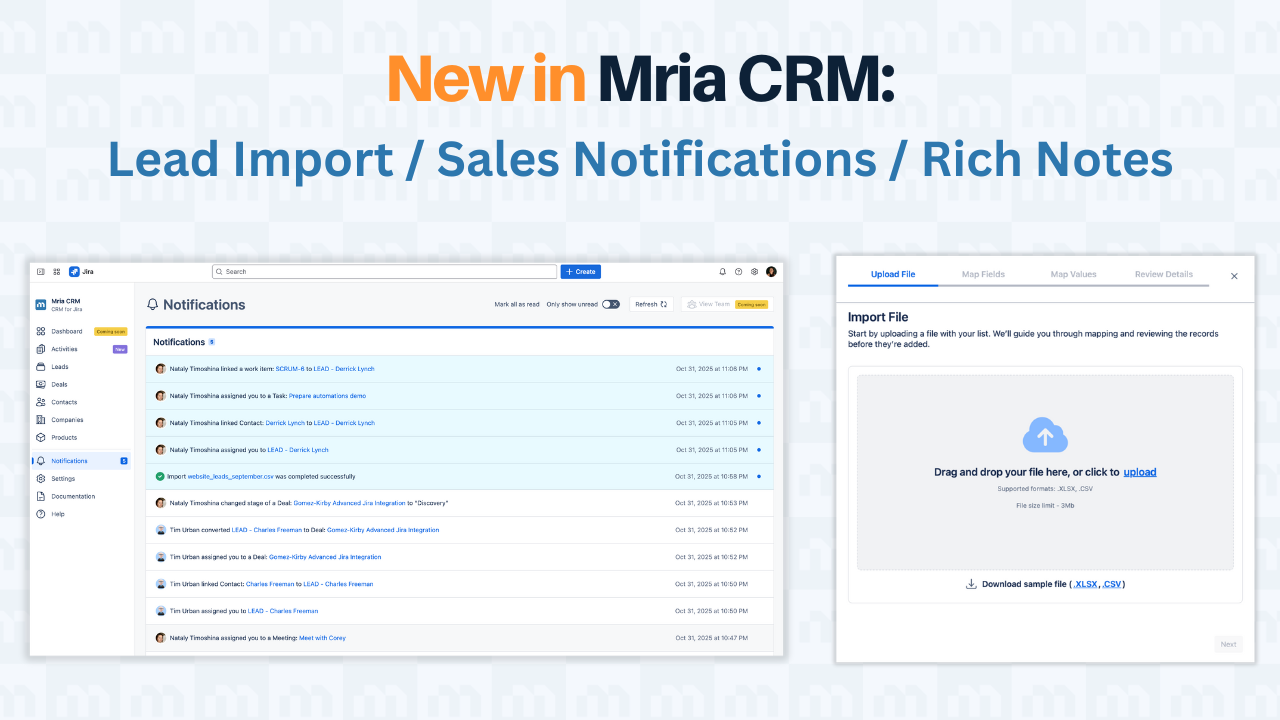The height and width of the screenshot is (720, 1280).
Task: Open the SCRUM-6 work item link
Action: [x=290, y=369]
